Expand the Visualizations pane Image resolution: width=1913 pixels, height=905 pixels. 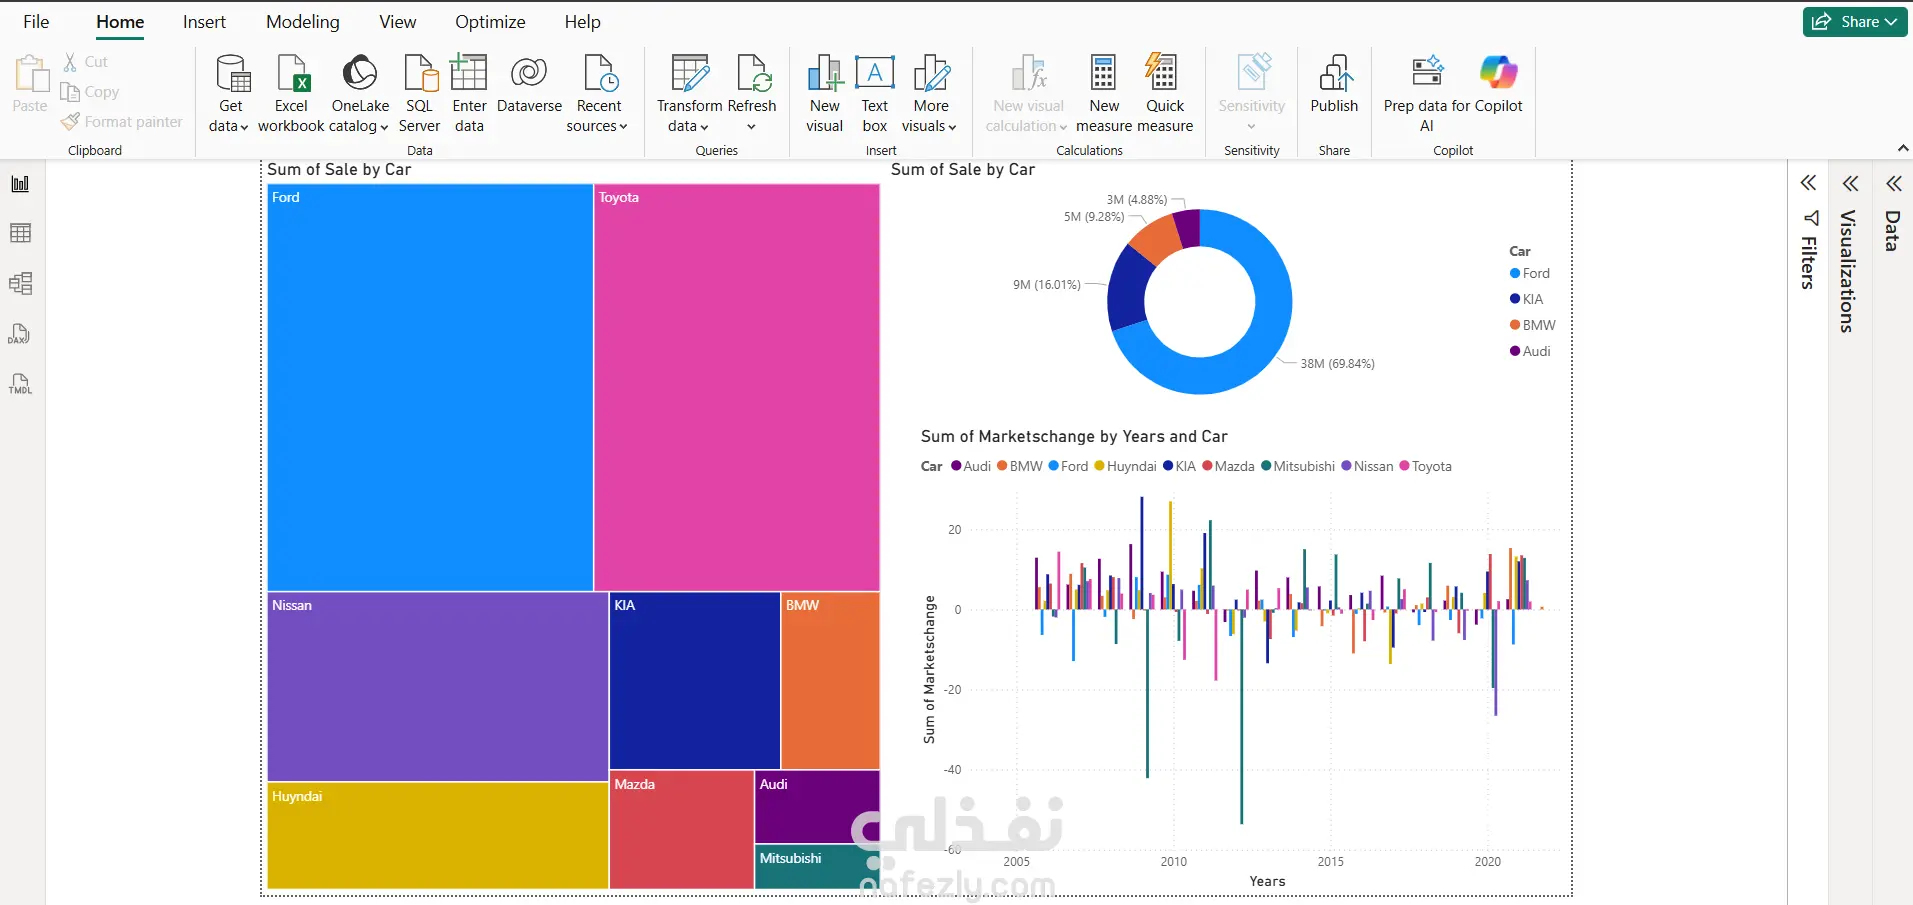tap(1850, 183)
